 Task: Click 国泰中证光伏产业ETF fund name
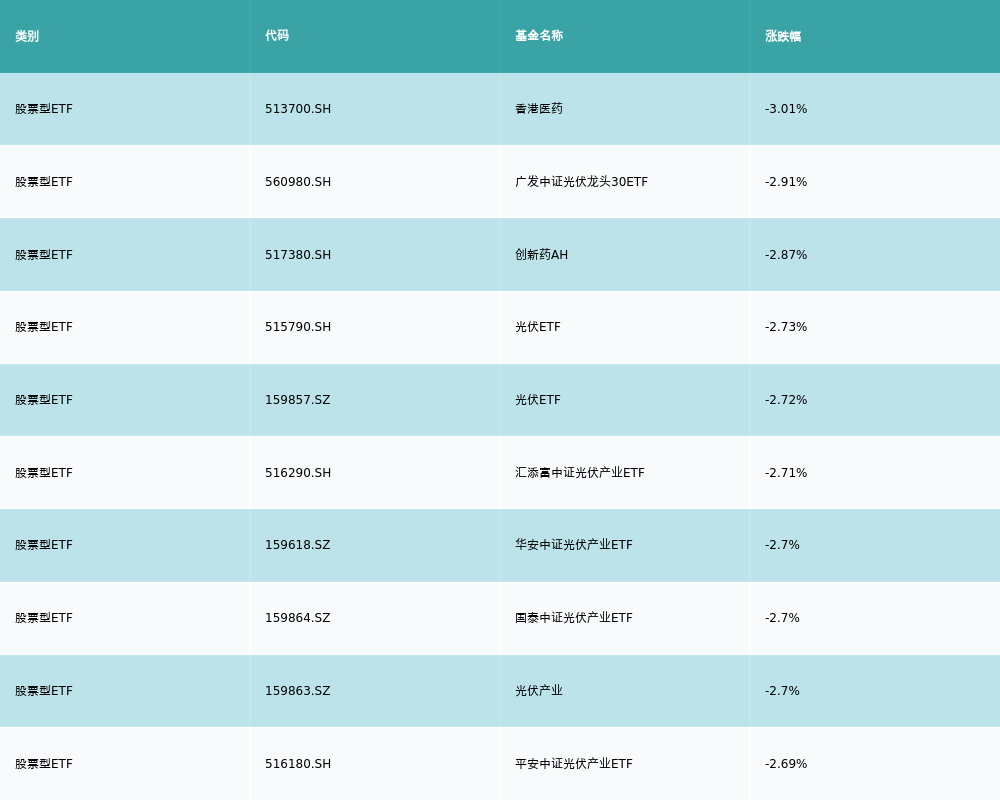coord(574,618)
